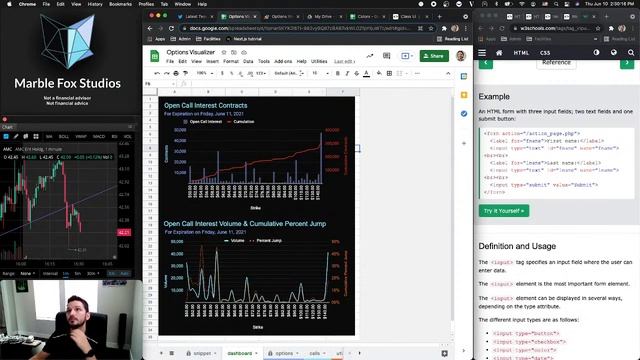The width and height of the screenshot is (640, 360).
Task: Star the Options Visualizer document
Action: click(224, 52)
